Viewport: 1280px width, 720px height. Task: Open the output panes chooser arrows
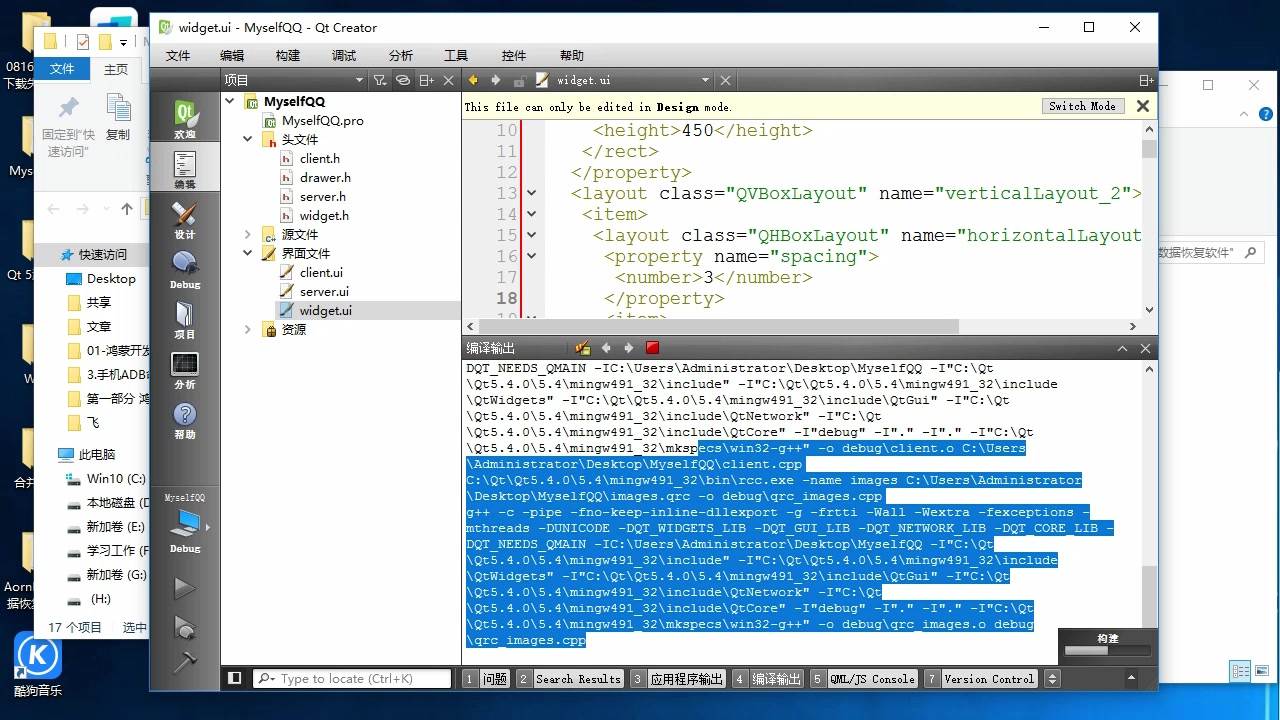1052,678
